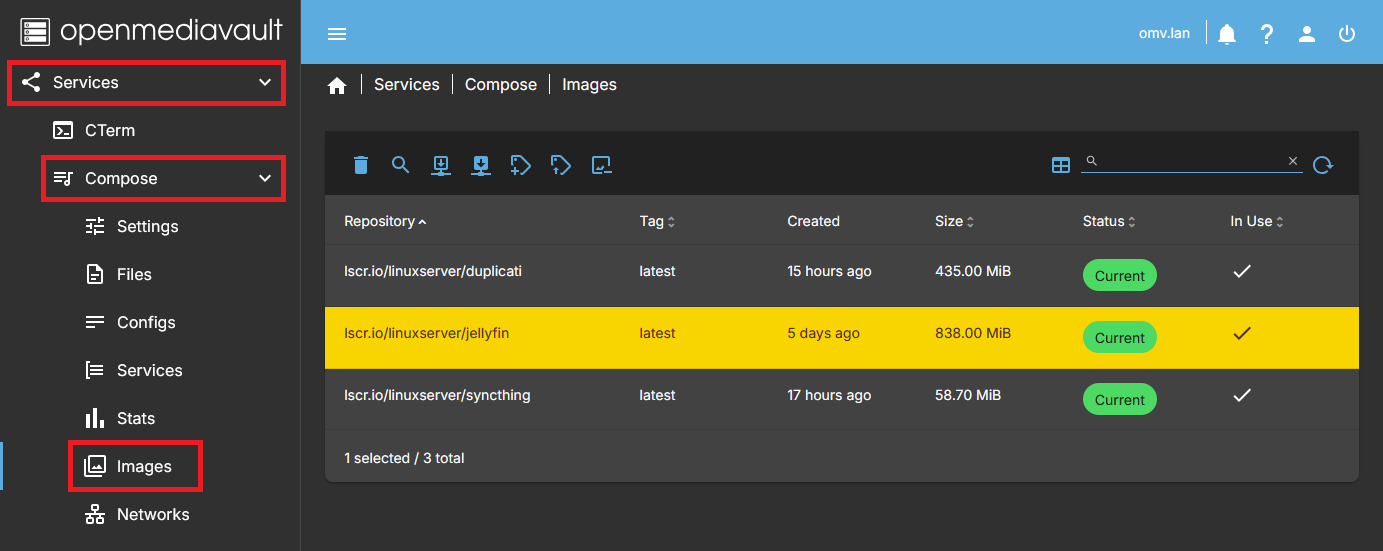Sort the table by Size column
The height and width of the screenshot is (551, 1383).
[950, 221]
